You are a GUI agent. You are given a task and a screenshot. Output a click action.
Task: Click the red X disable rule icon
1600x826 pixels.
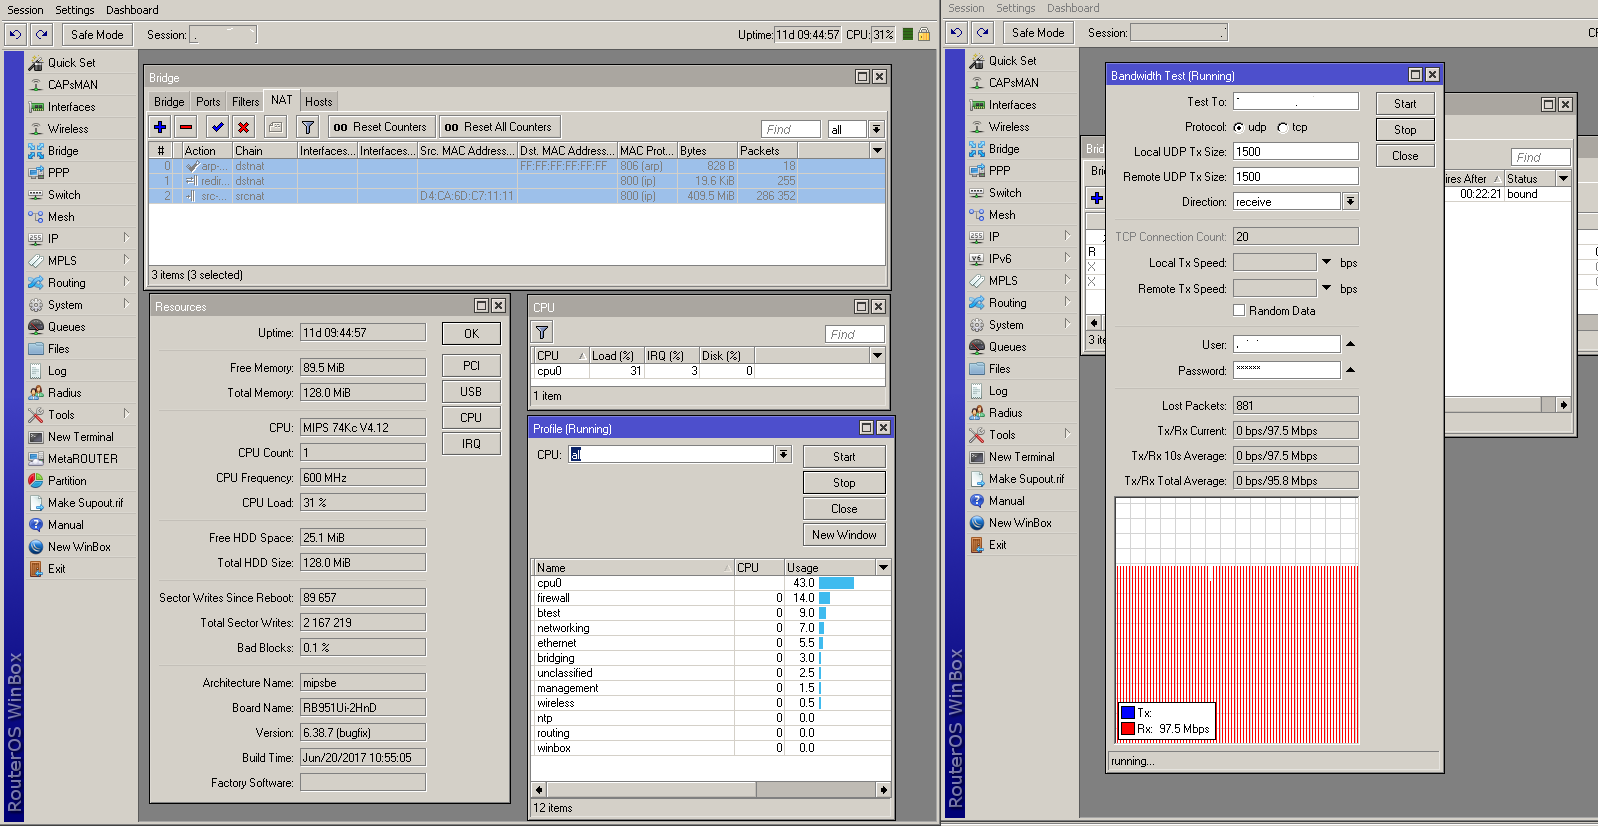[x=243, y=127]
